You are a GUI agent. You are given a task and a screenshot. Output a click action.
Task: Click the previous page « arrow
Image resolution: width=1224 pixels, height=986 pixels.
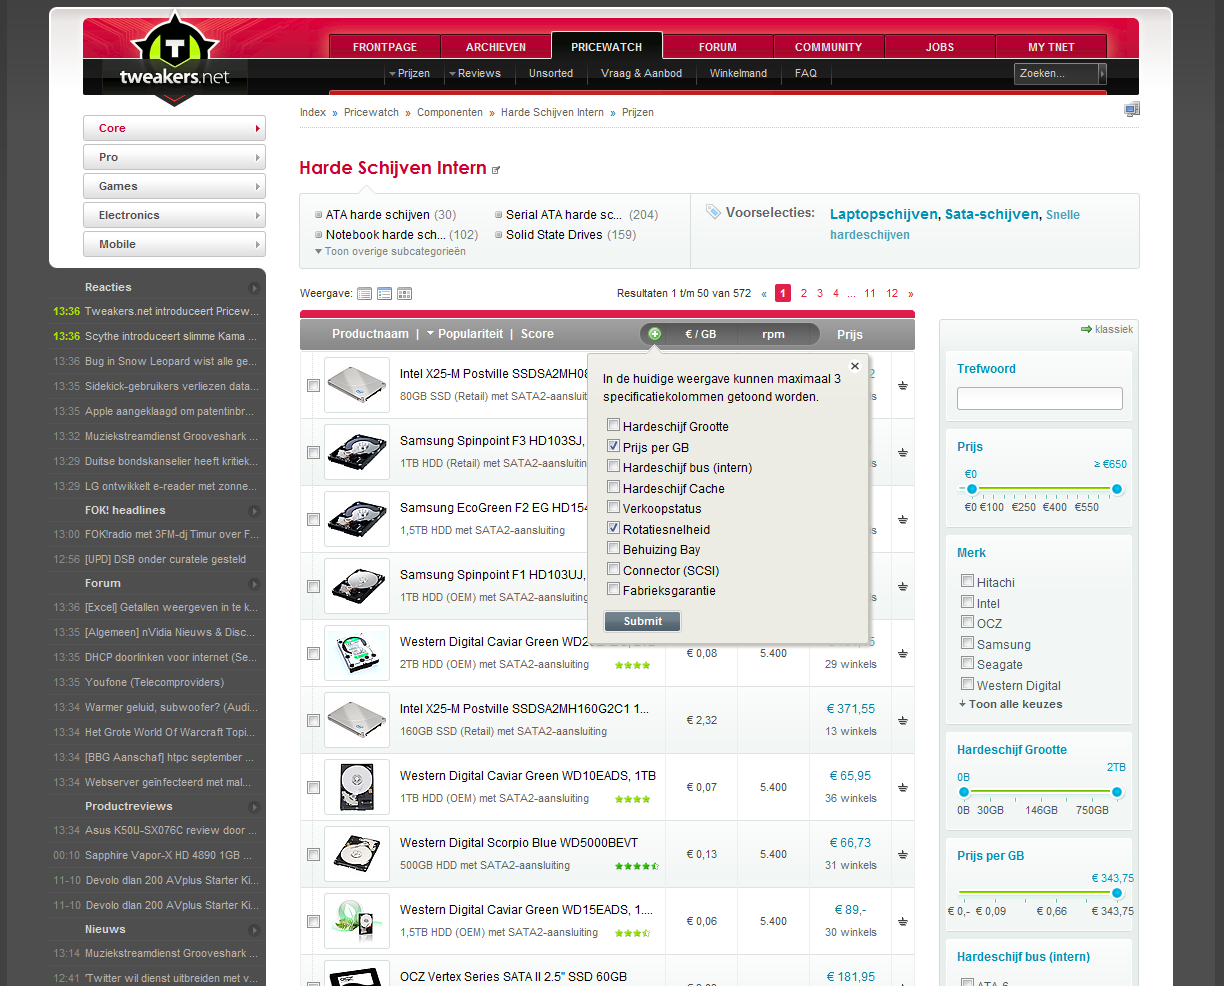point(764,294)
